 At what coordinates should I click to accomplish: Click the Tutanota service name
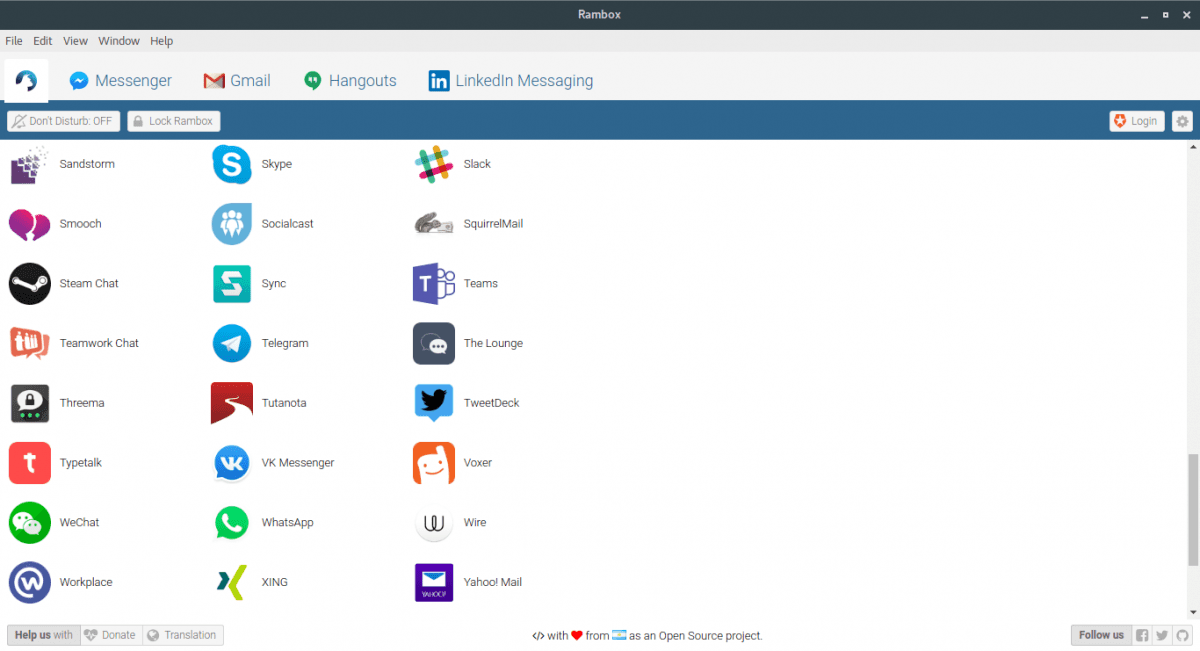(284, 403)
